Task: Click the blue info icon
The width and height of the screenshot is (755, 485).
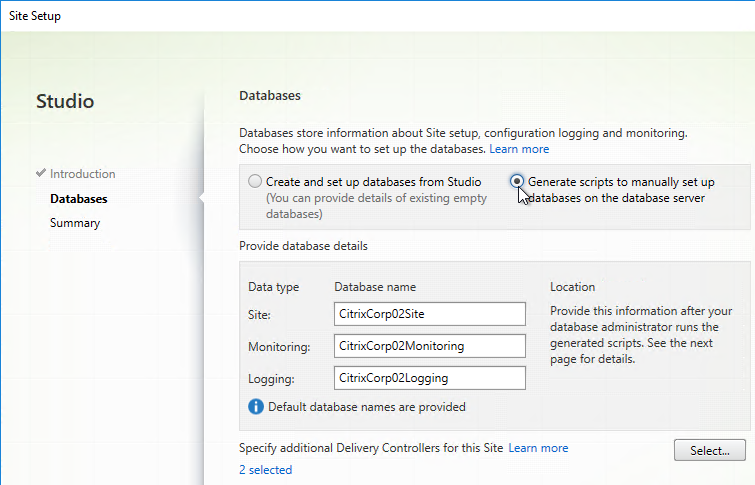Action: point(256,406)
